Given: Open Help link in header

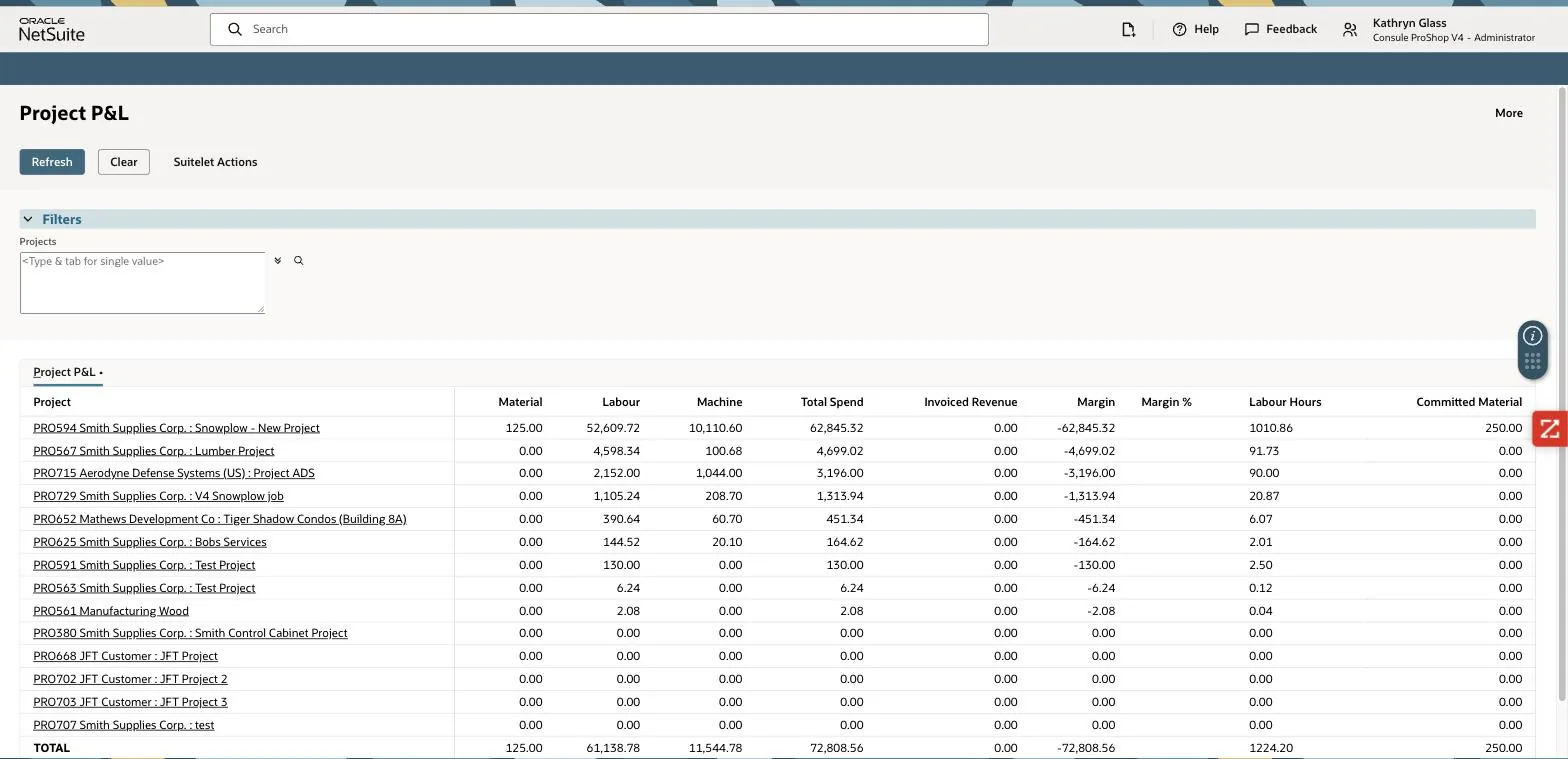Looking at the screenshot, I should [x=1206, y=29].
